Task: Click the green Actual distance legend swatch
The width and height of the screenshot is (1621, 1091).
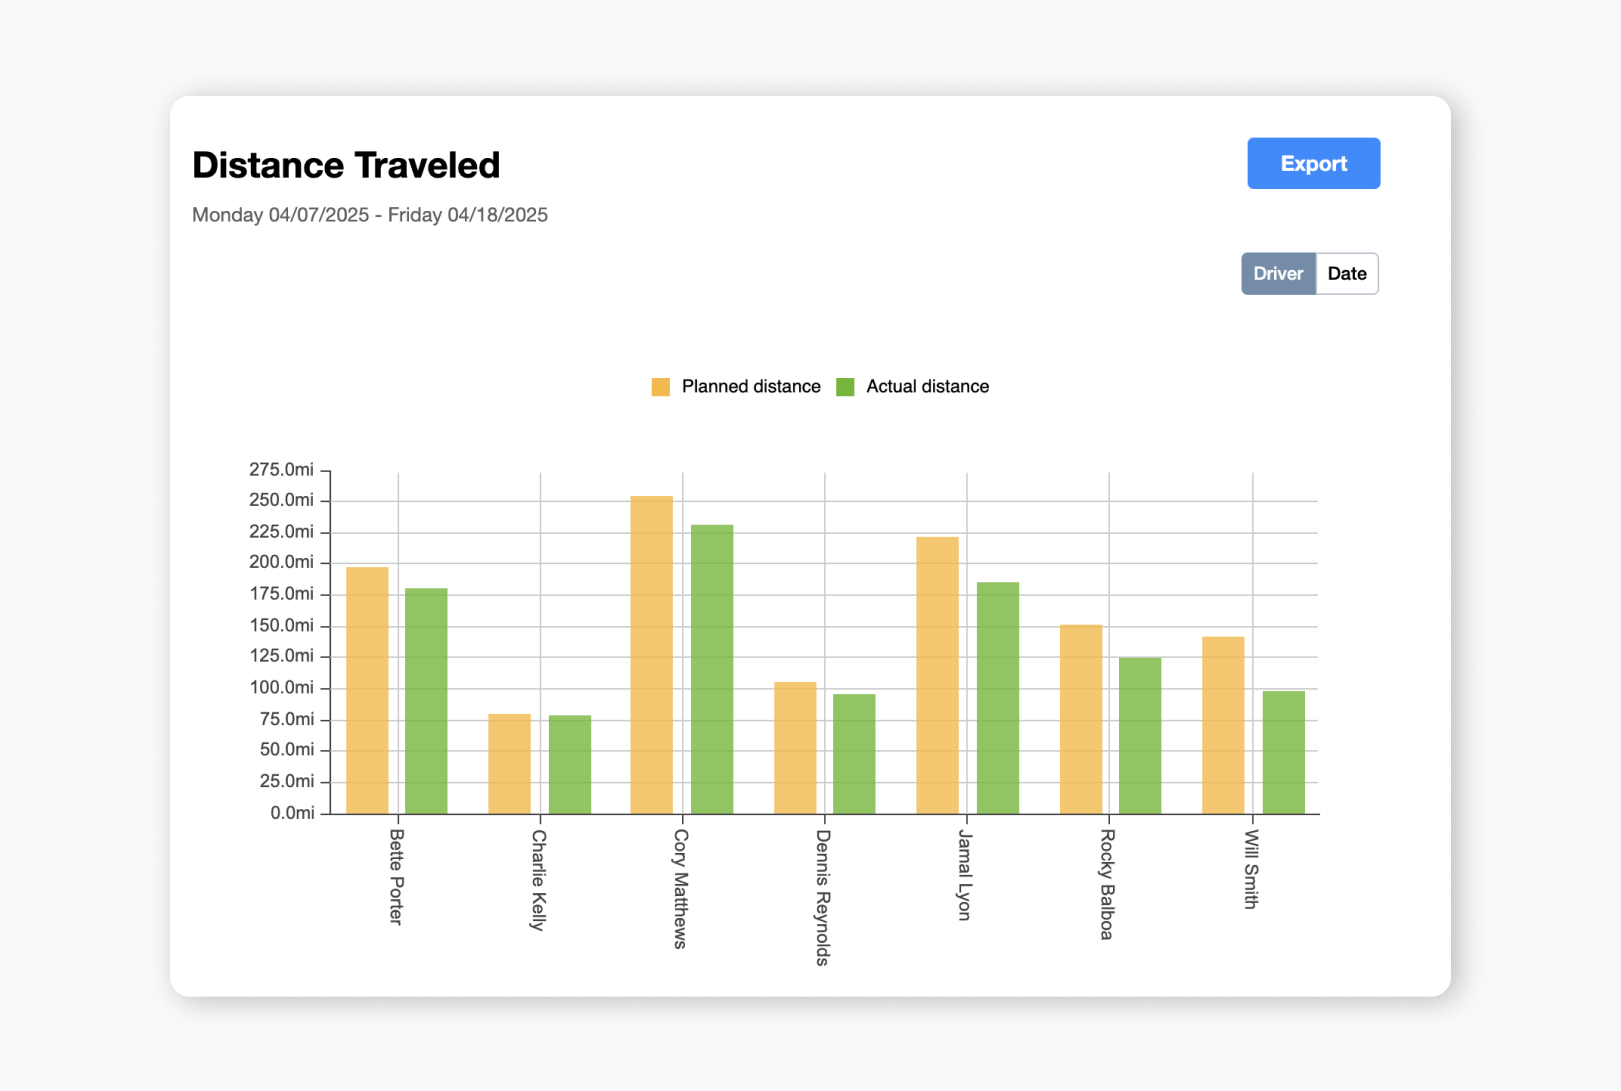Action: [845, 386]
